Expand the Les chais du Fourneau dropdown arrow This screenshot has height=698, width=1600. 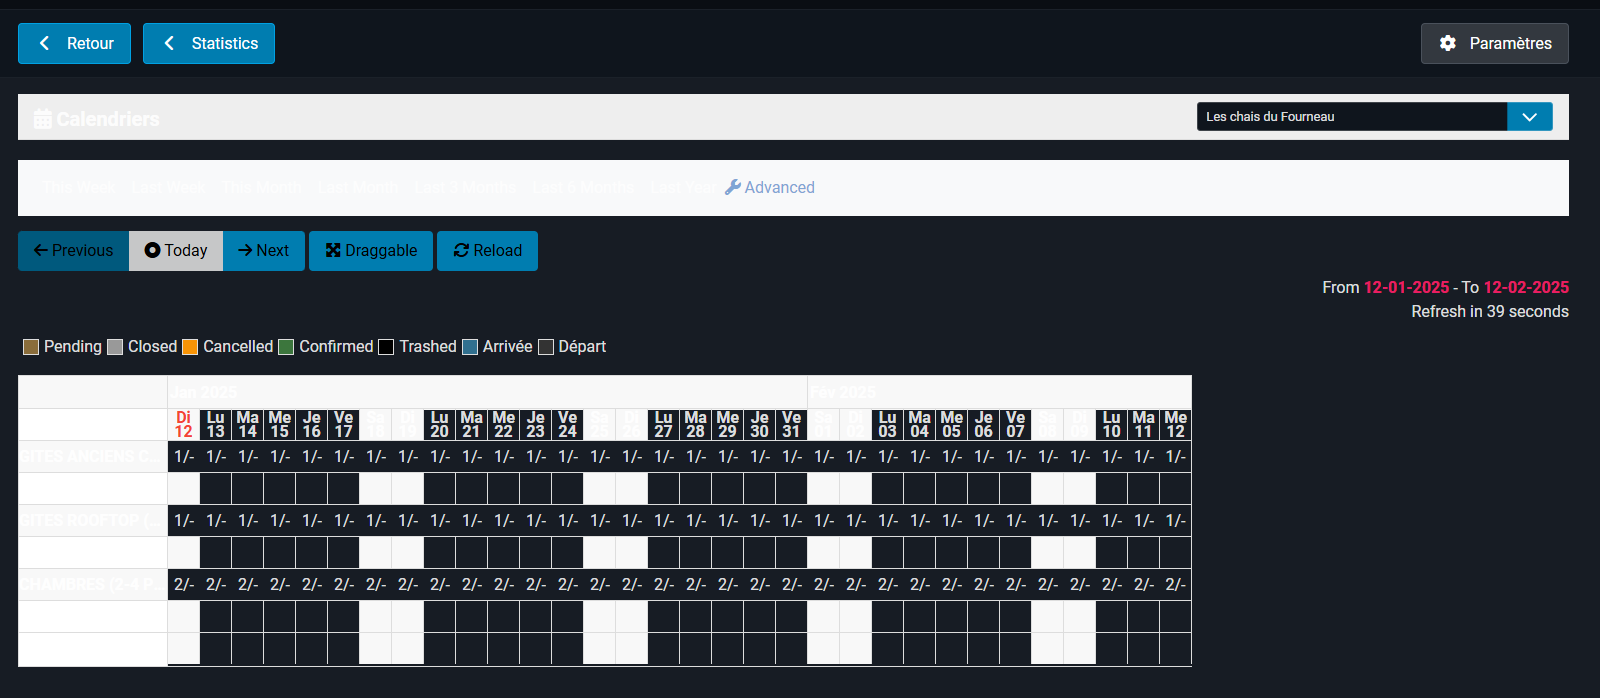tap(1529, 117)
